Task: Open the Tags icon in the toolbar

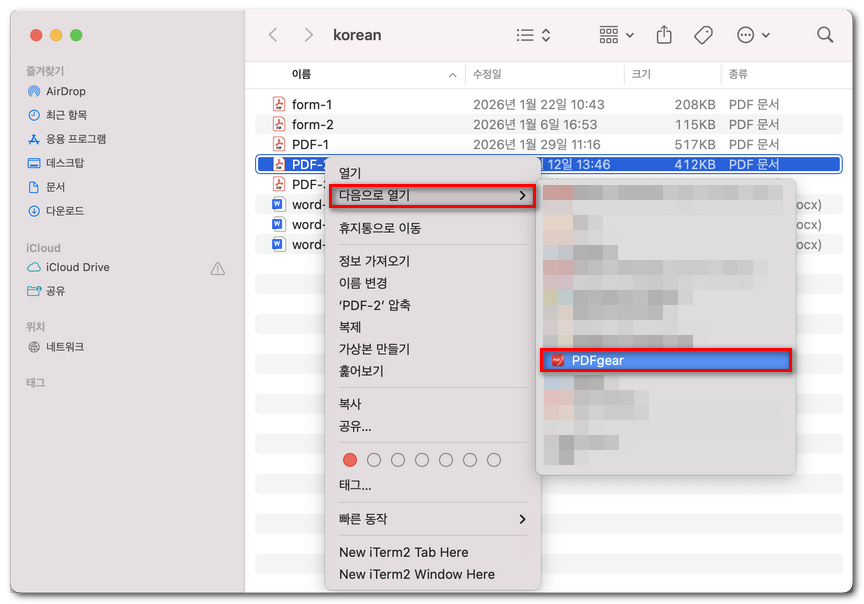Action: pyautogui.click(x=703, y=34)
